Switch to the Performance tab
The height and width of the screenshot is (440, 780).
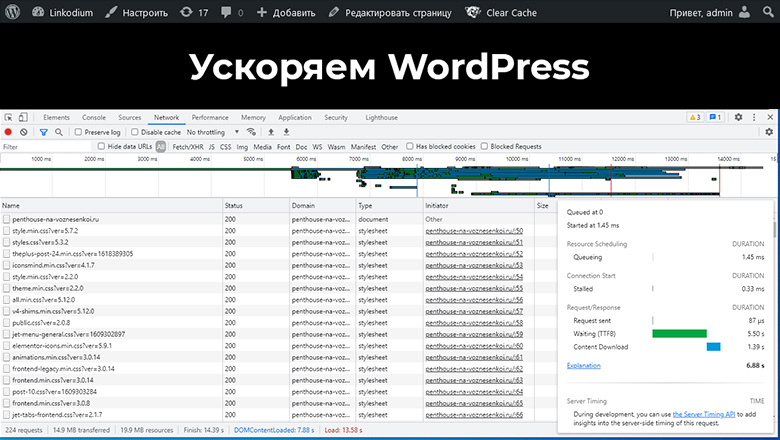coord(210,118)
